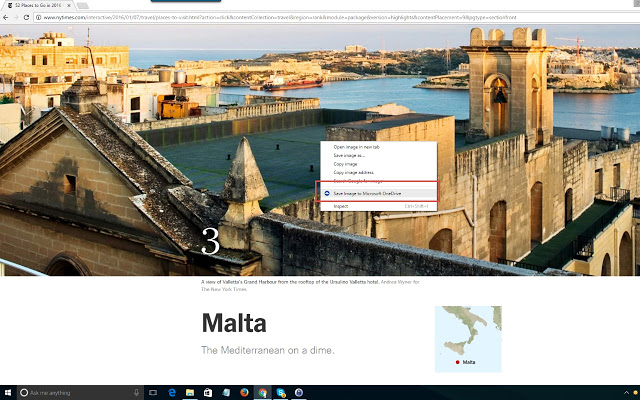Open File Explorer from the taskbar
Viewport: 640px width, 400px height.
(x=190, y=393)
